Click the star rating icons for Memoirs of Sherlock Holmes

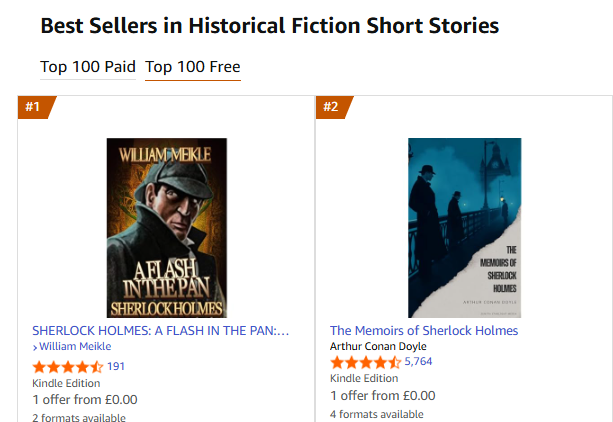point(366,362)
